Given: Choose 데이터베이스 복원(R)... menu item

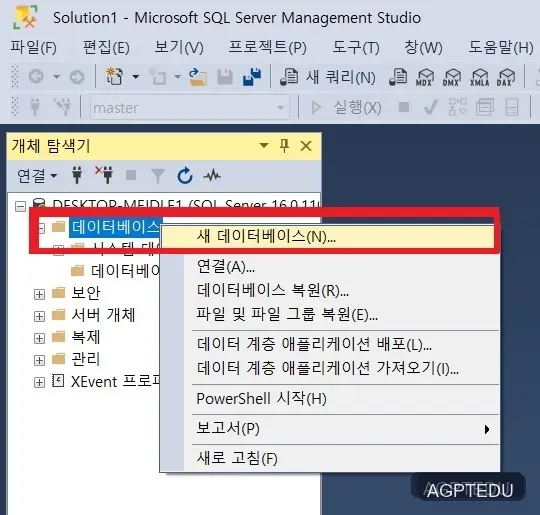Looking at the screenshot, I should pos(330,290).
